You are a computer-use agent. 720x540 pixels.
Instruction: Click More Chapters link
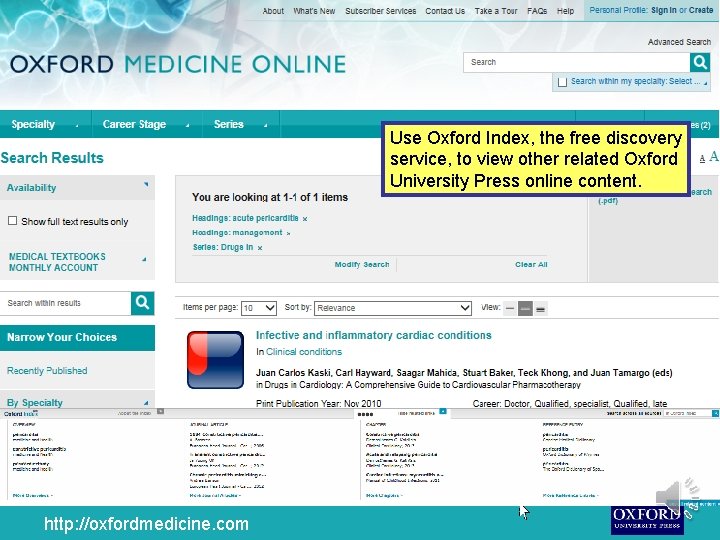coord(384,495)
